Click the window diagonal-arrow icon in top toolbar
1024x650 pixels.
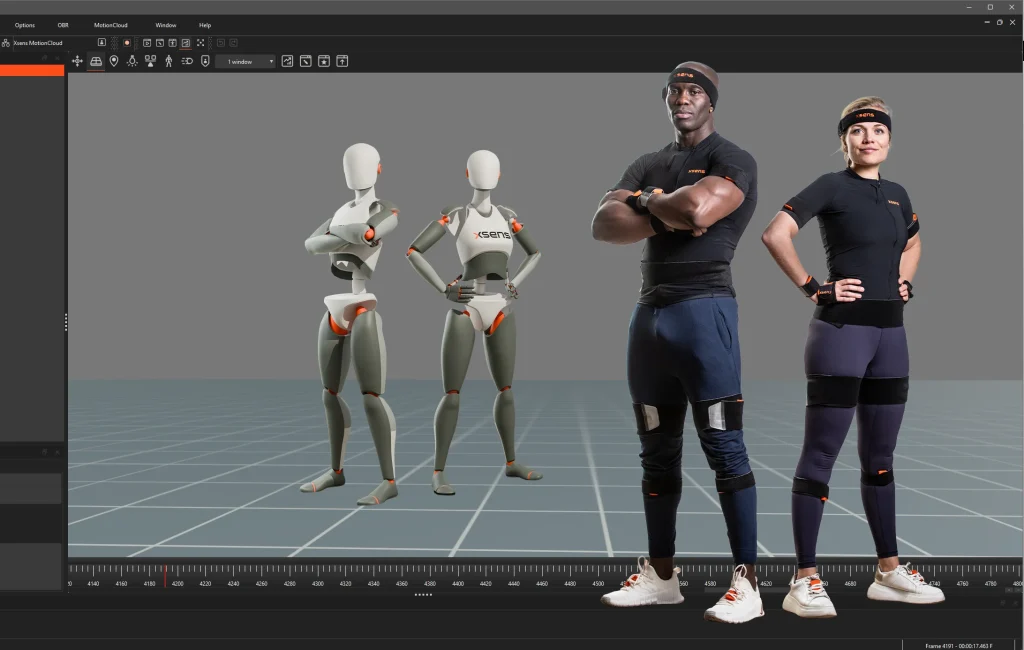coord(160,43)
